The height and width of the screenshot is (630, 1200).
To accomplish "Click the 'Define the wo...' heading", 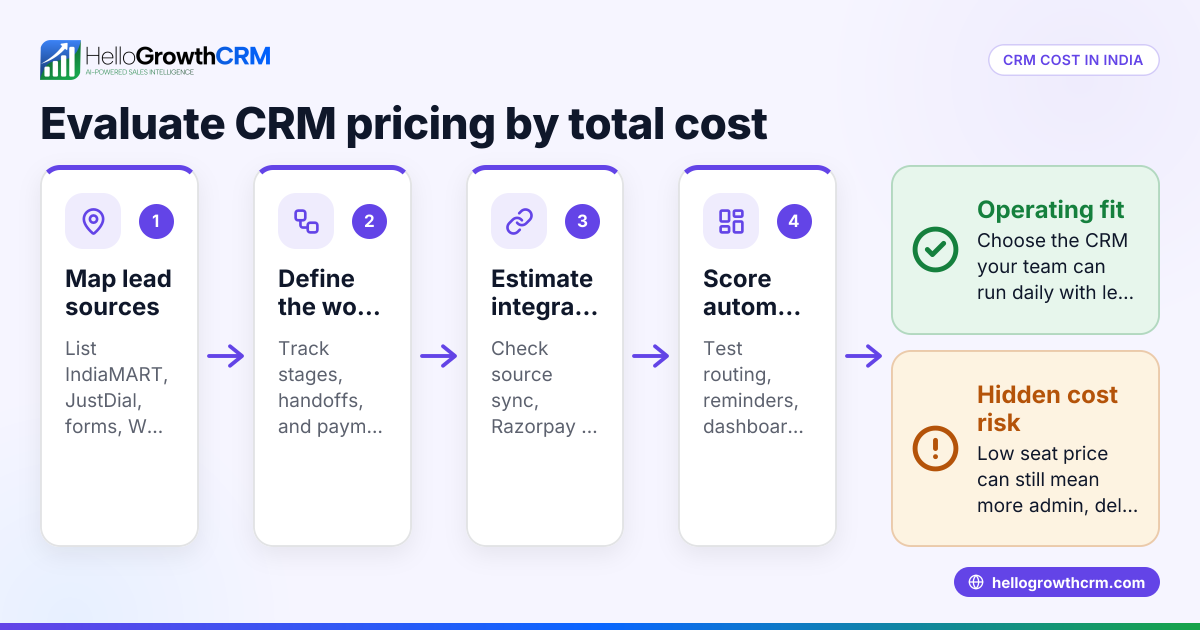I will coord(329,293).
